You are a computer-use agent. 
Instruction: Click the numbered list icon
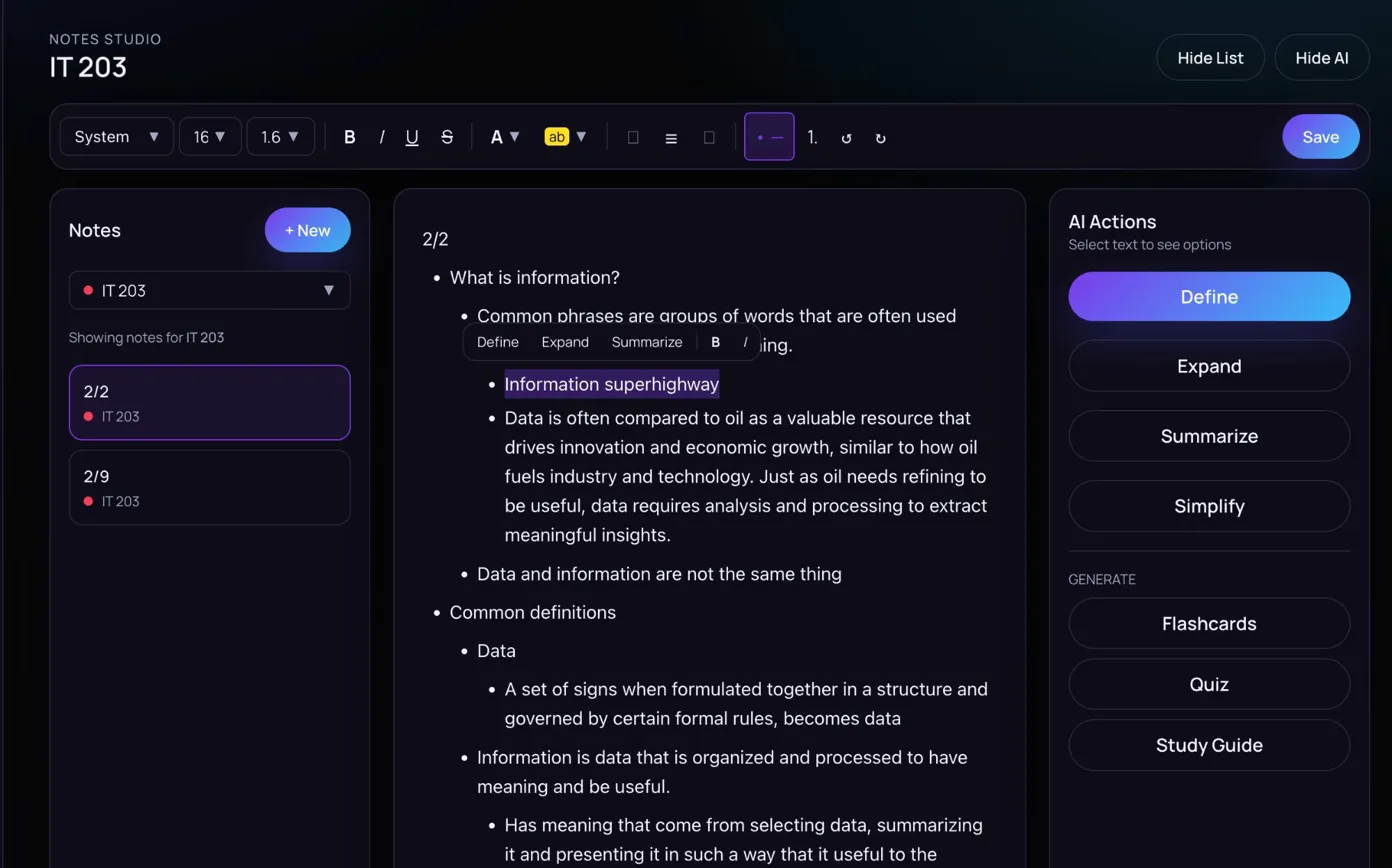pos(813,137)
